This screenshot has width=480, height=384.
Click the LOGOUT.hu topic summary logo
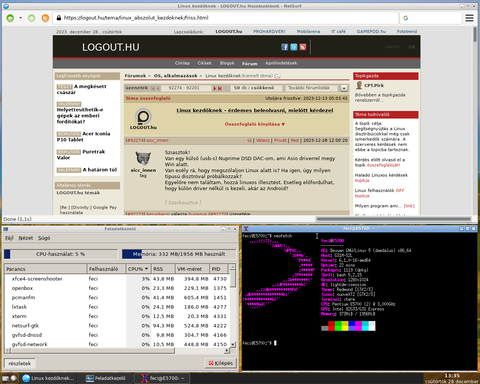pos(143,119)
